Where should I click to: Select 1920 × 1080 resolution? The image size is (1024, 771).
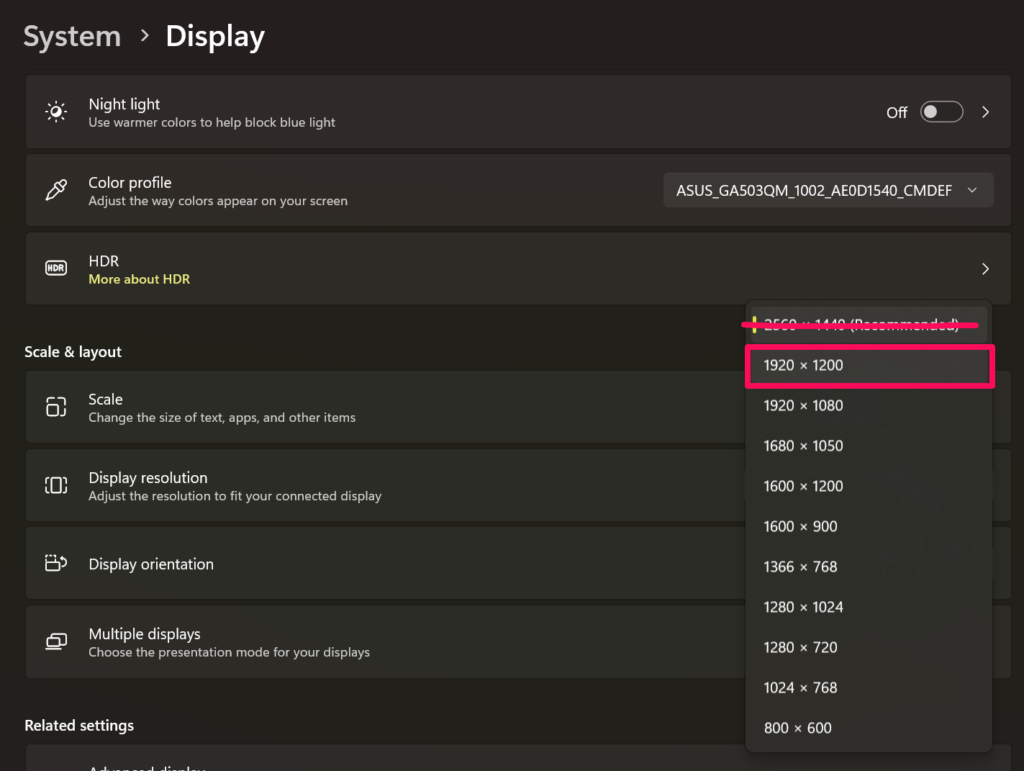(868, 406)
